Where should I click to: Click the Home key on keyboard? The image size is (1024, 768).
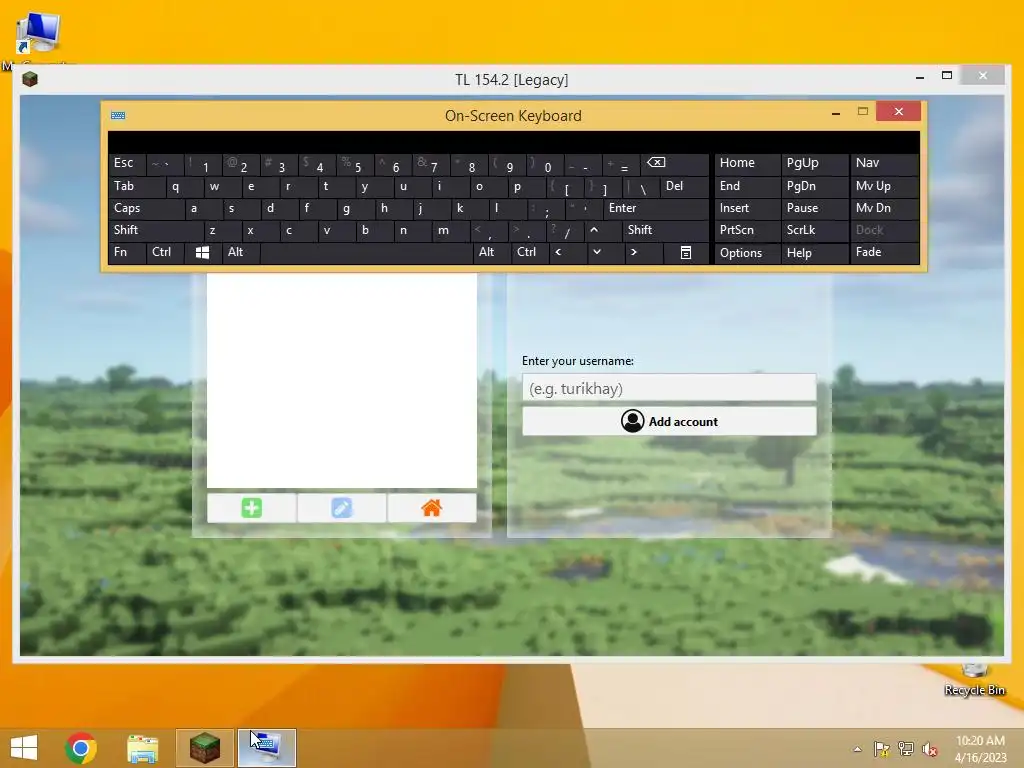pos(747,164)
